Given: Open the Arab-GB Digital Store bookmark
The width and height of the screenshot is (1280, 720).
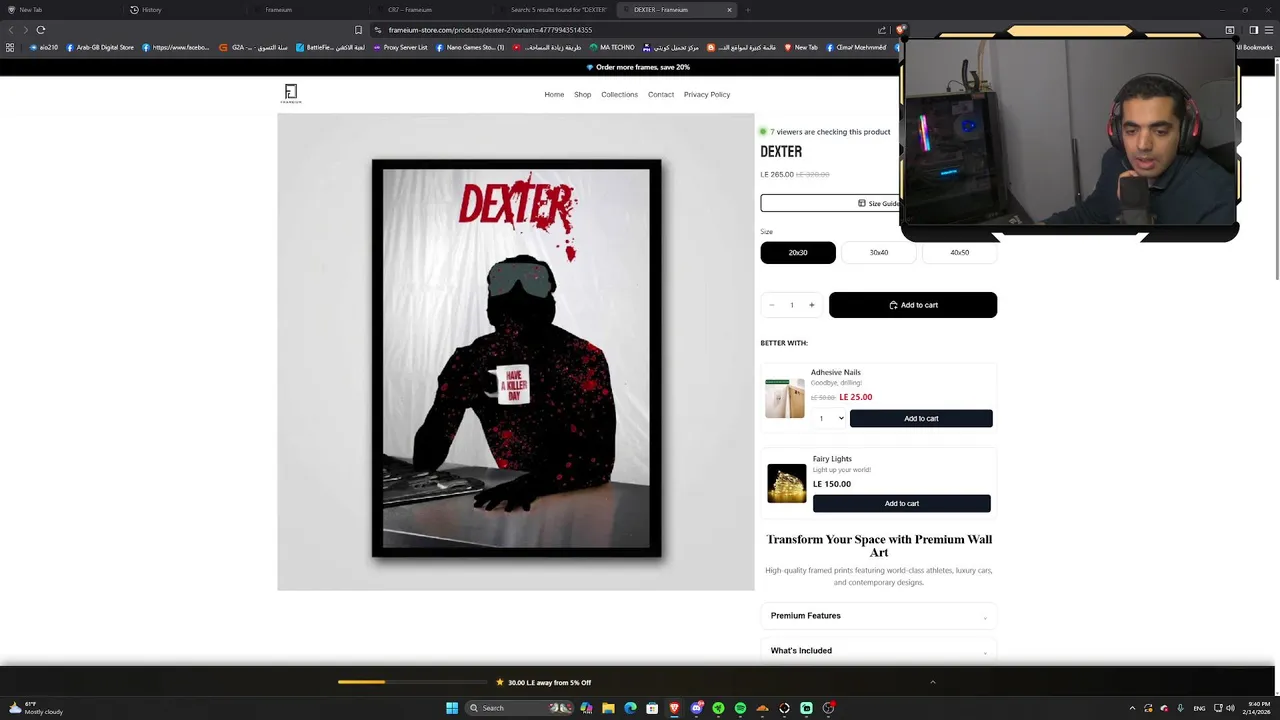Looking at the screenshot, I should 99,47.
